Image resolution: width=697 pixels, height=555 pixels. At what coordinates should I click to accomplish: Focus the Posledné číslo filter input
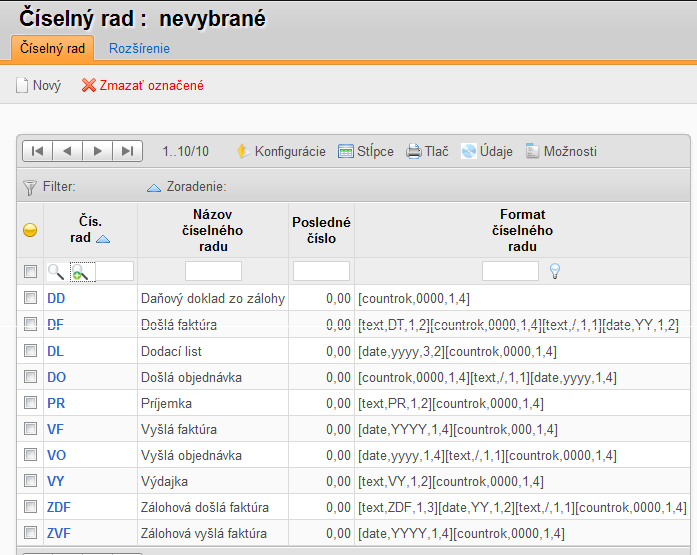(321, 271)
